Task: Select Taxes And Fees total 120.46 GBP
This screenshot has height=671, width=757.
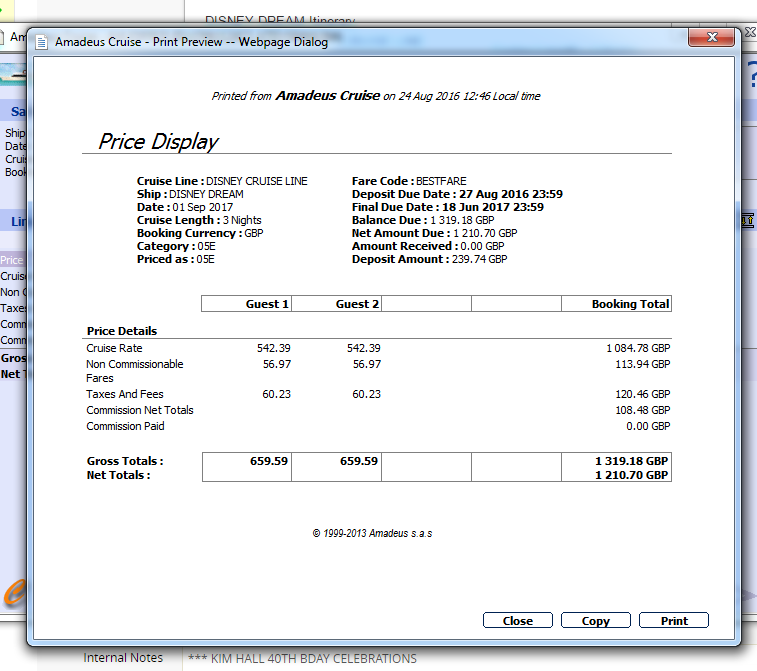Action: pyautogui.click(x=643, y=394)
